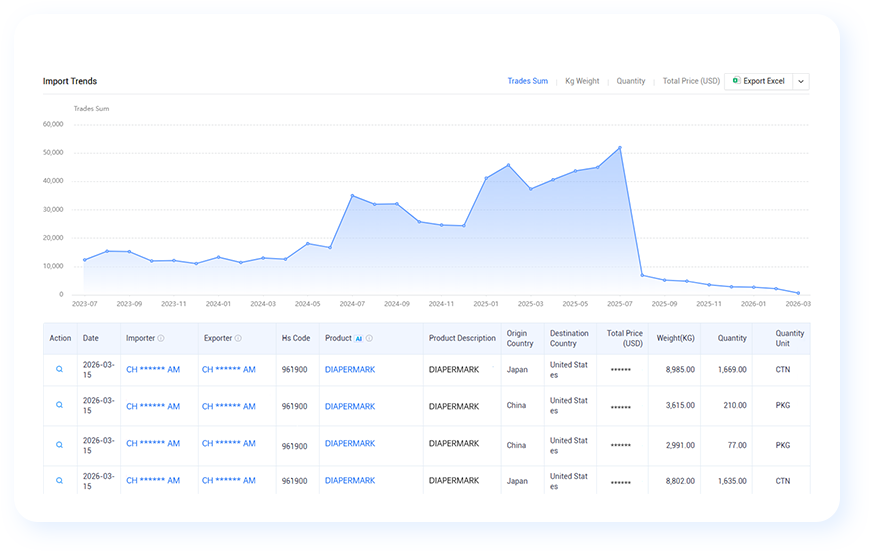Viewport: 872px width, 554px height.
Task: Open exporter link in 210.00 quantity row
Action: point(229,407)
